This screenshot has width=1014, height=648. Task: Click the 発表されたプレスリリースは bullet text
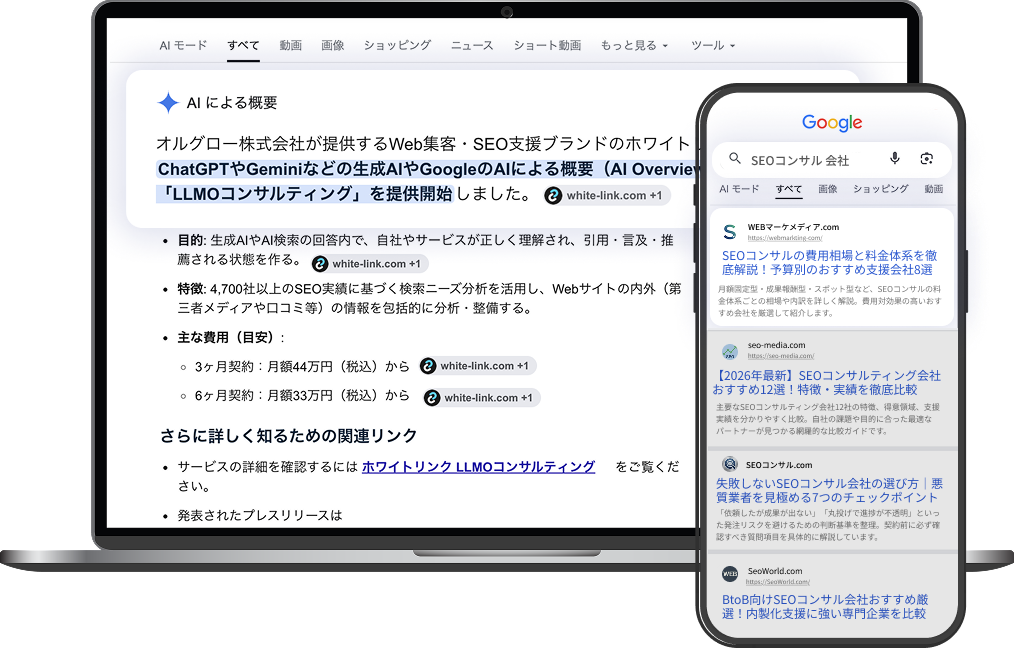[260, 515]
